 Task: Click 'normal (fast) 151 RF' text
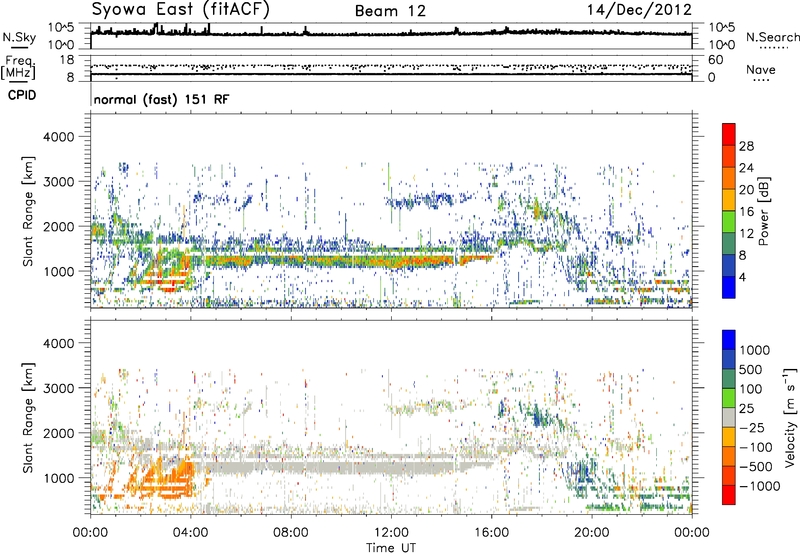point(162,99)
